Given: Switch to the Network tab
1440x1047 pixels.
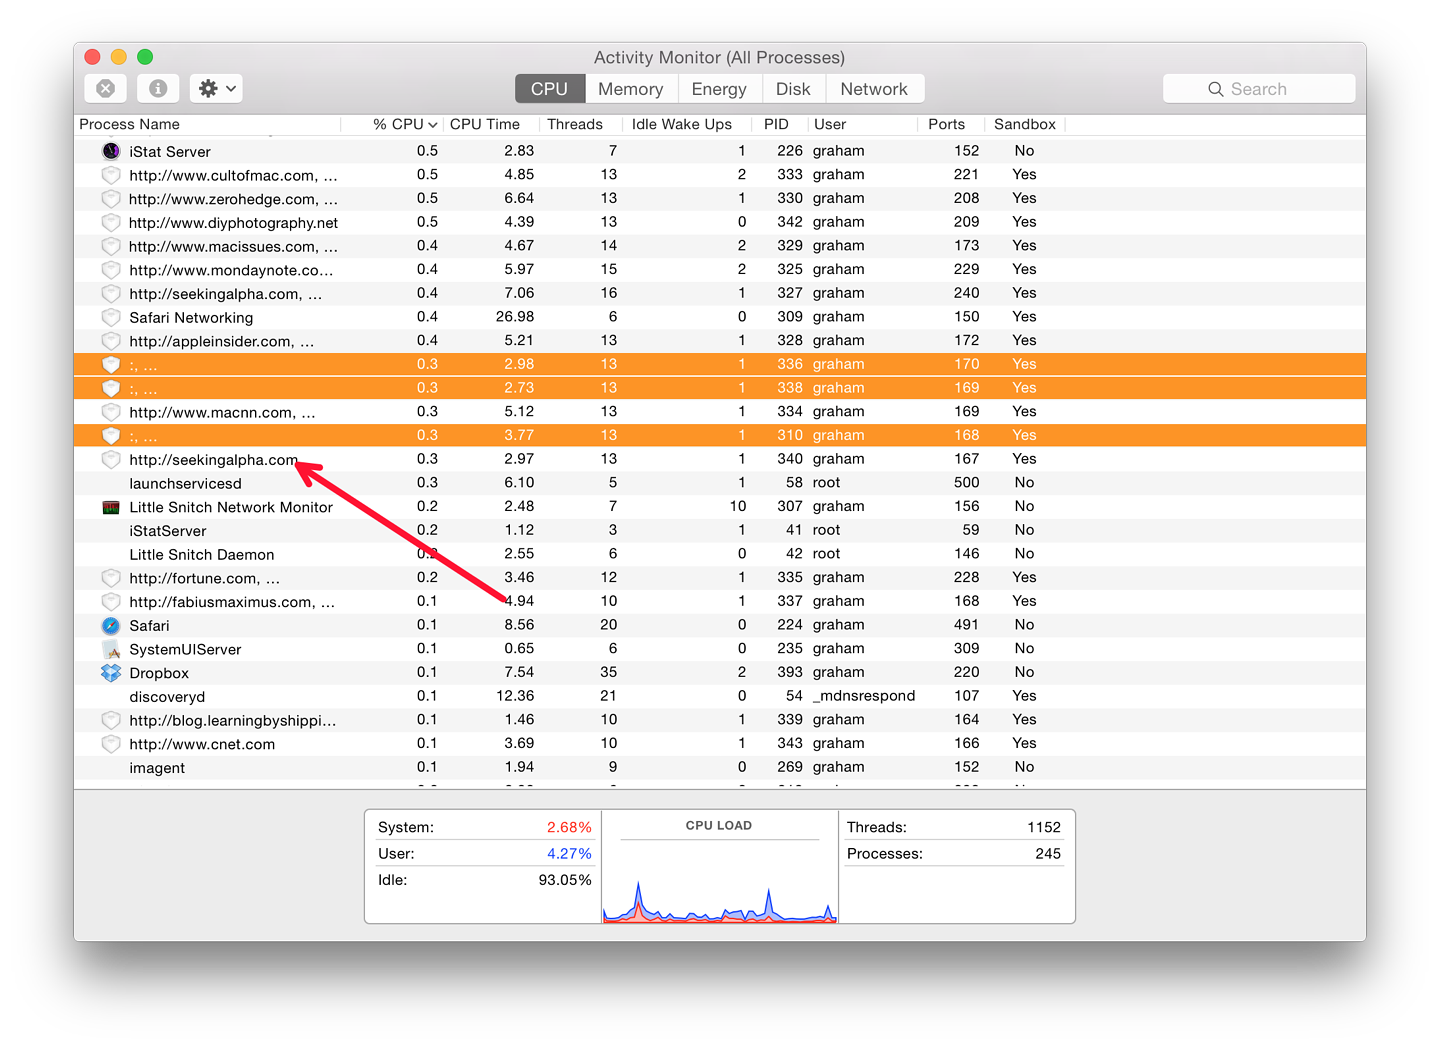Looking at the screenshot, I should [874, 89].
